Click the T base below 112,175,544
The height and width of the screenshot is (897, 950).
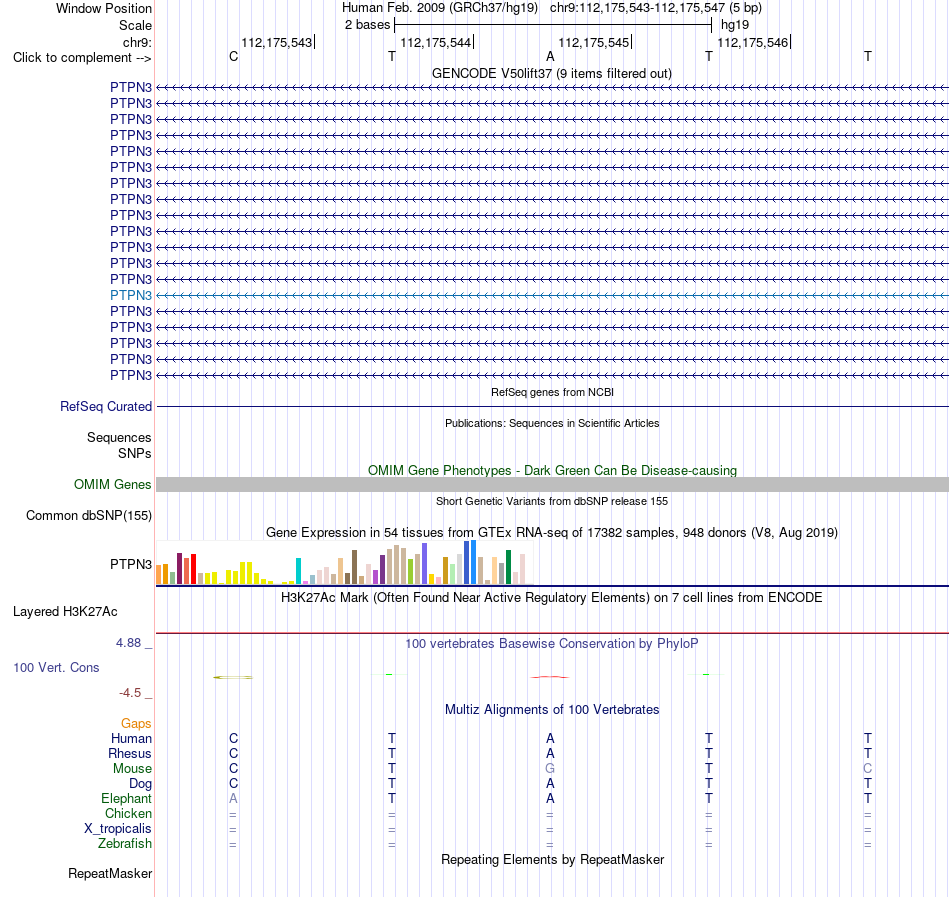[392, 57]
